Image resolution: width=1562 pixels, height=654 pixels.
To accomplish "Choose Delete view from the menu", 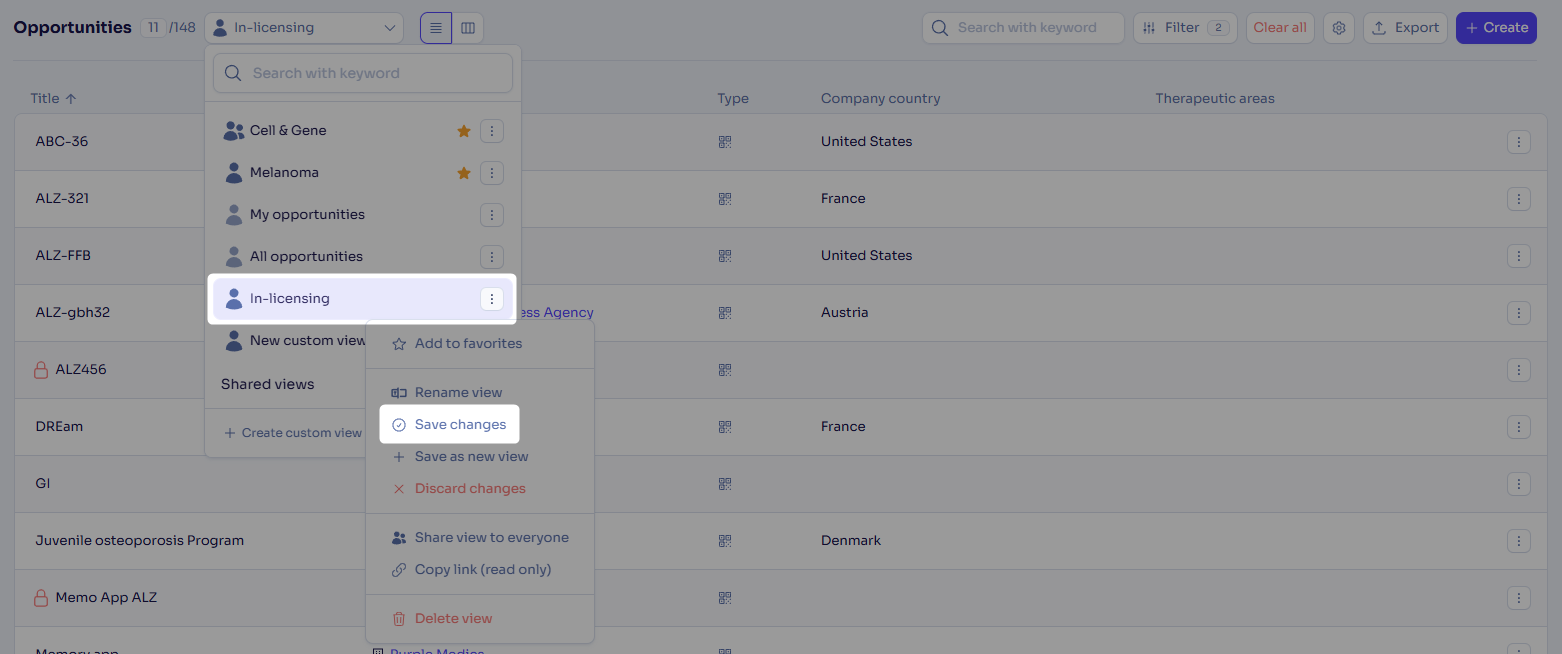I will (x=453, y=619).
